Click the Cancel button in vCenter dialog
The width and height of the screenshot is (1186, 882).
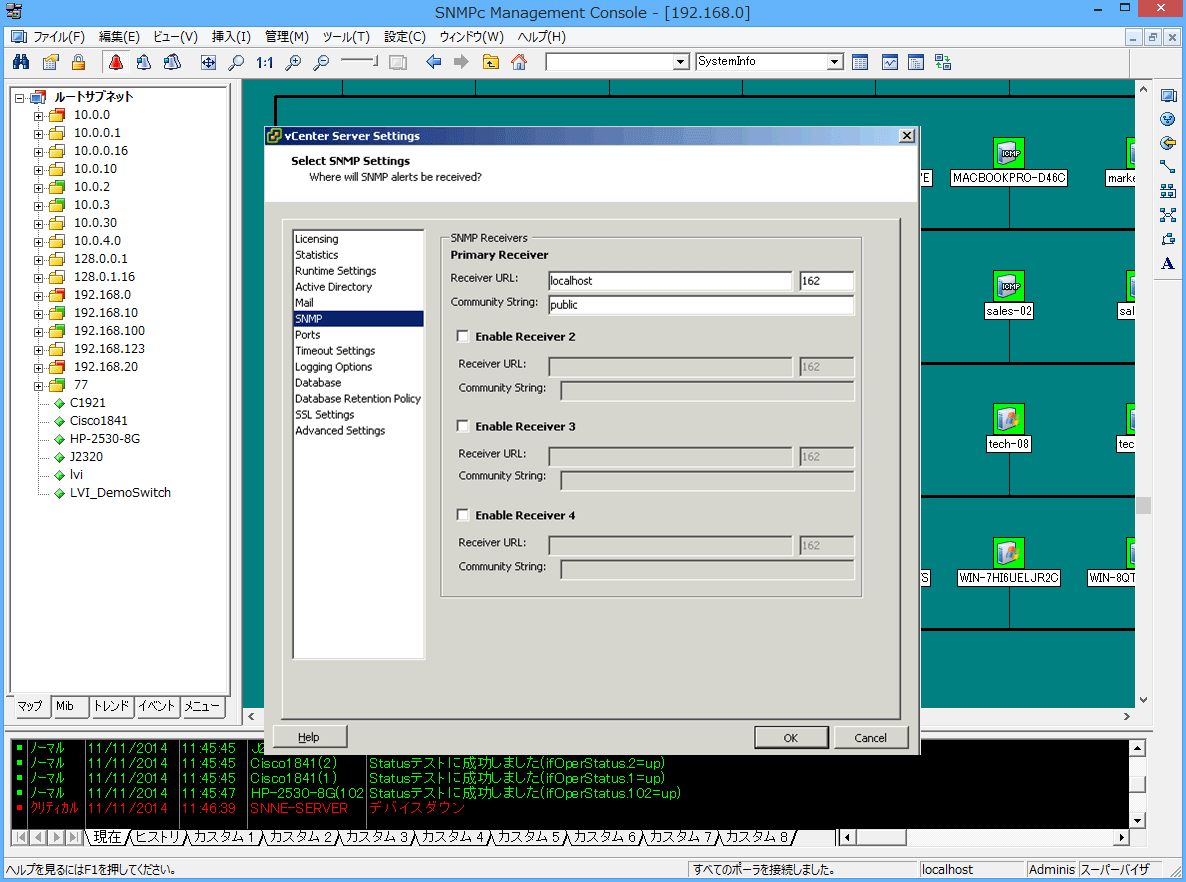coord(871,738)
